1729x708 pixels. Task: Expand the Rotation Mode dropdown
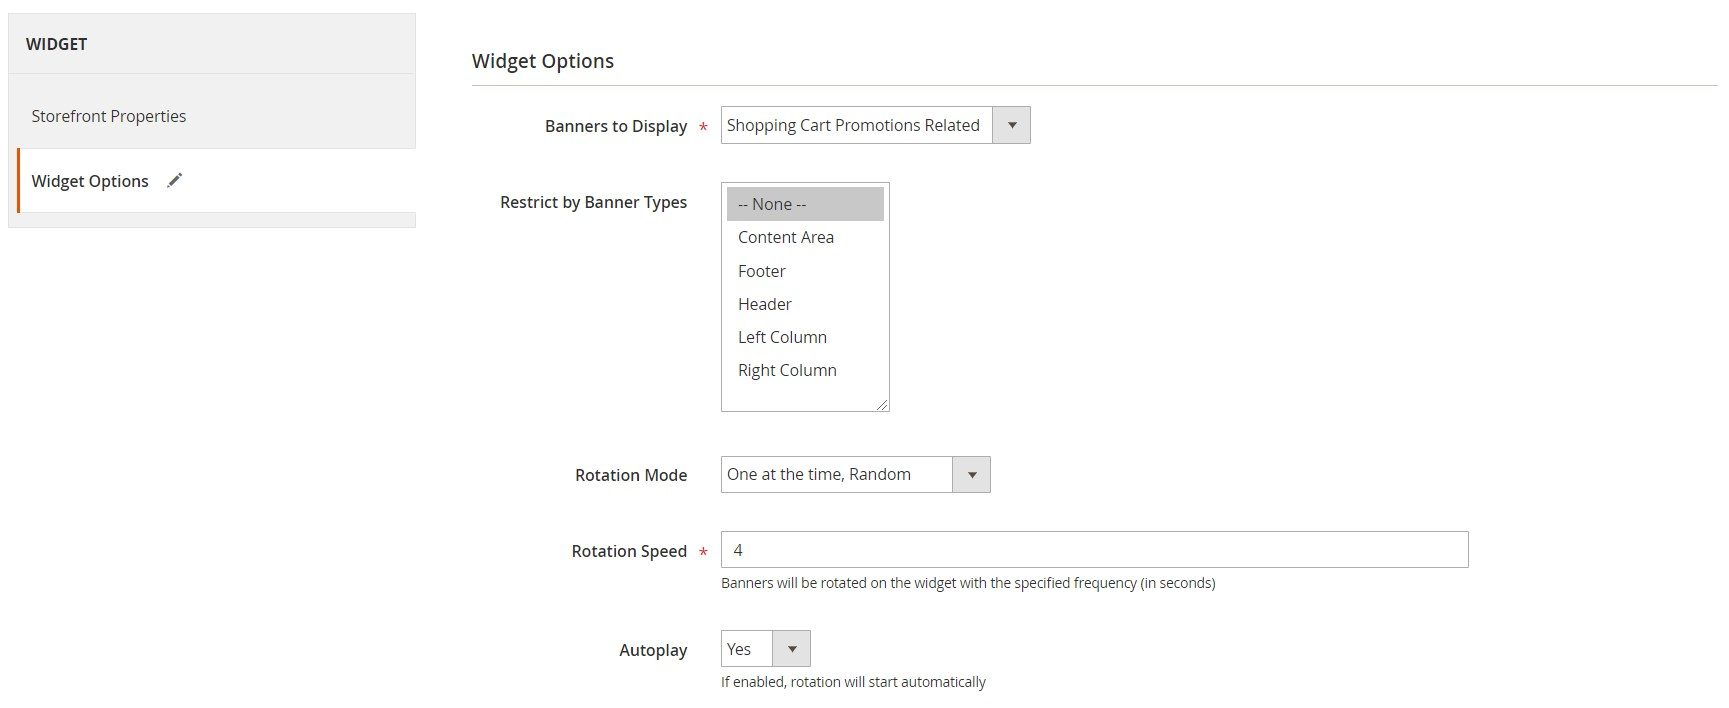pos(854,474)
